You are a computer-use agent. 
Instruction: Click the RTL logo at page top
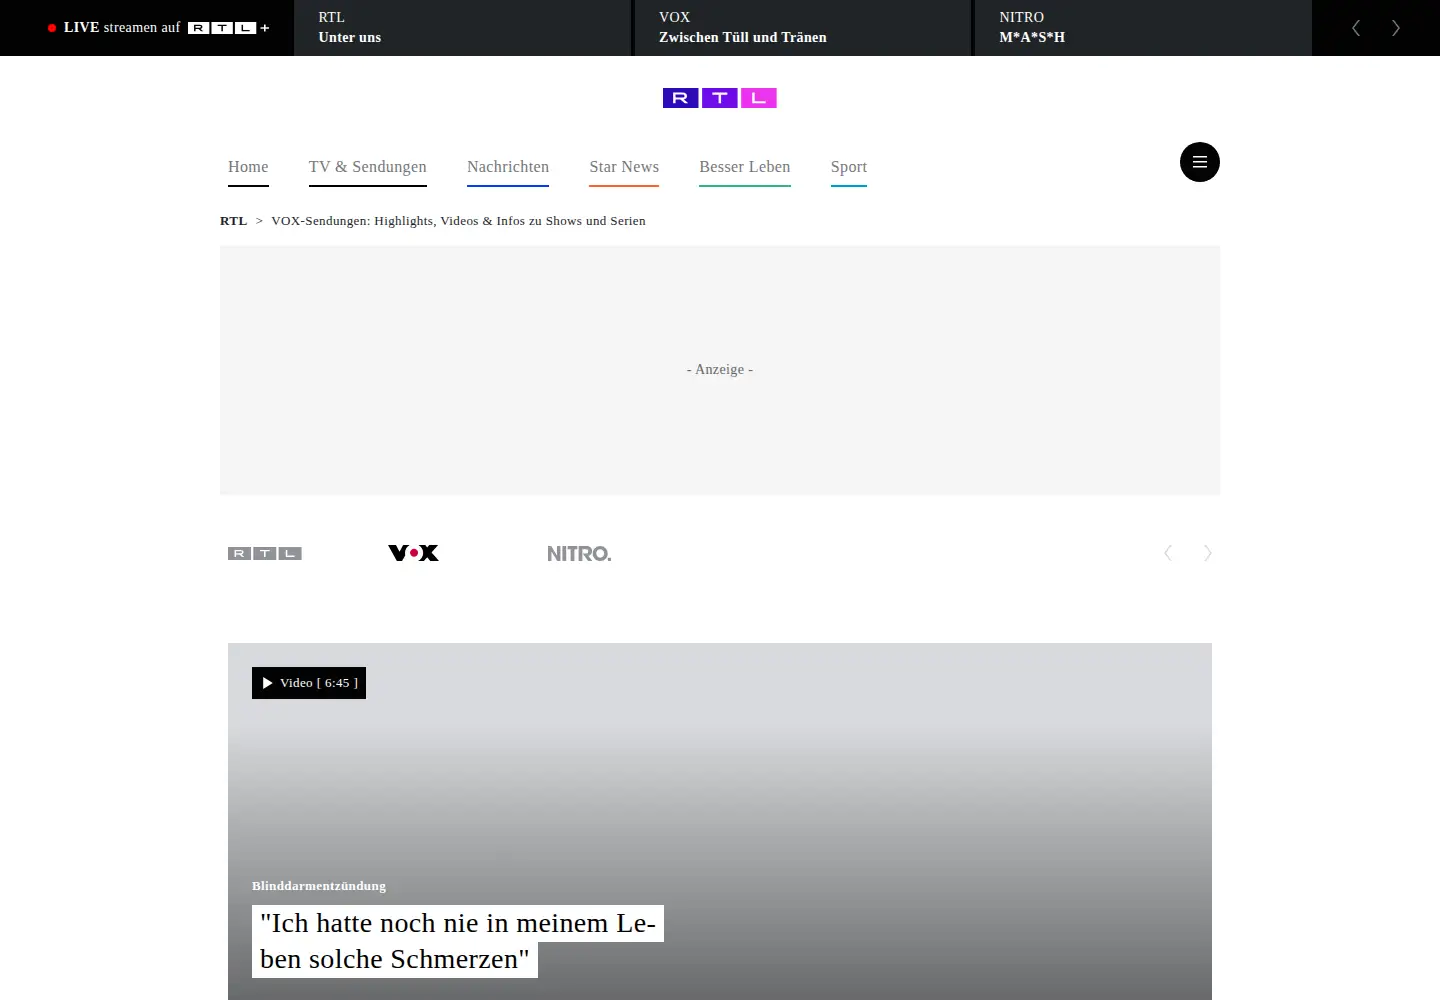[x=720, y=98]
